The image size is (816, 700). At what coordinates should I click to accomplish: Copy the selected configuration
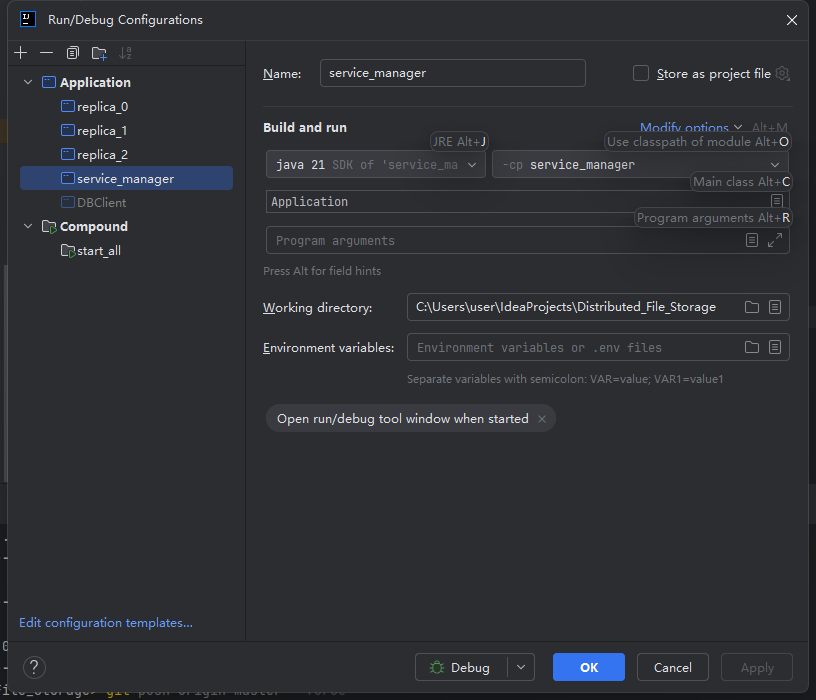tap(73, 53)
